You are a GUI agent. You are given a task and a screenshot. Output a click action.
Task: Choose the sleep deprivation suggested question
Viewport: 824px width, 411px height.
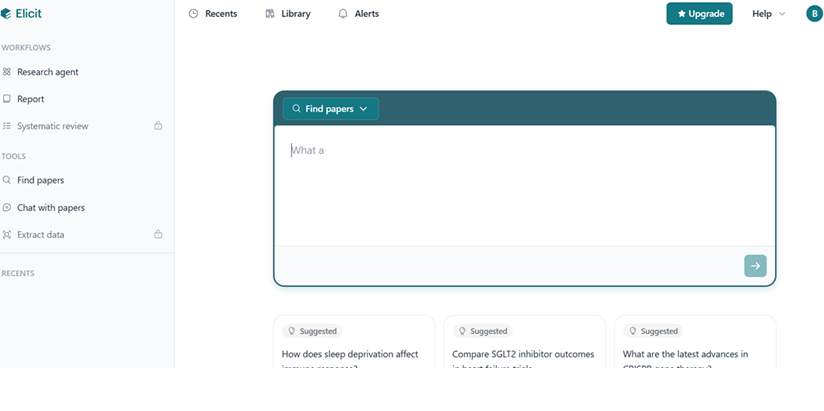tap(354, 342)
